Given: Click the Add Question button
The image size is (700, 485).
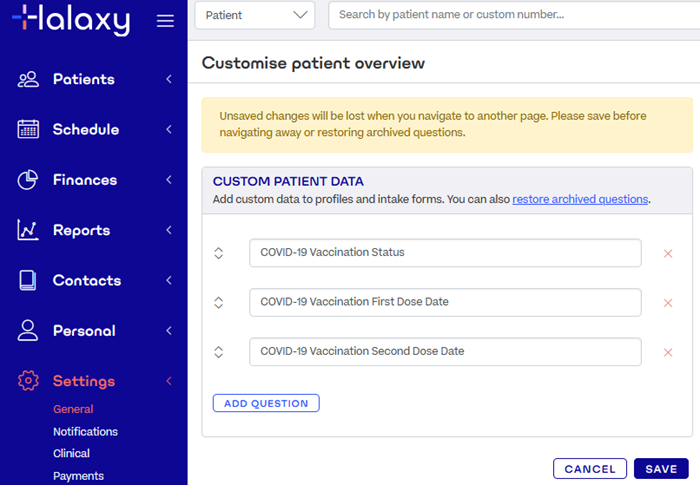Looking at the screenshot, I should click(266, 403).
